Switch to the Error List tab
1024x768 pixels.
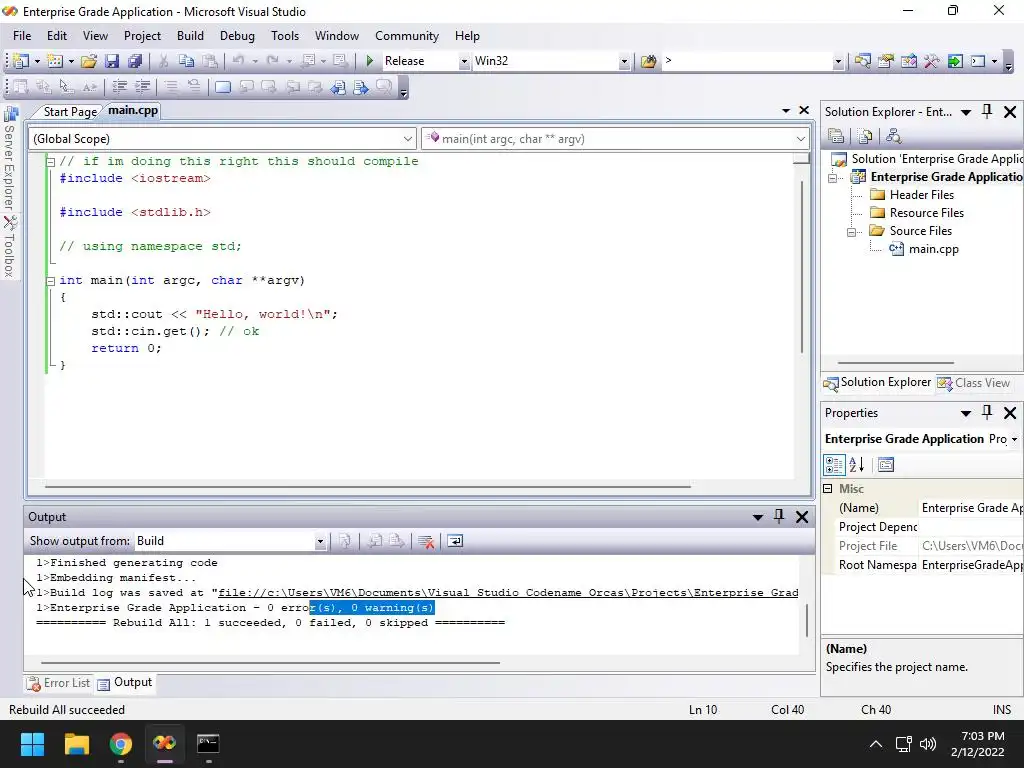[58, 683]
